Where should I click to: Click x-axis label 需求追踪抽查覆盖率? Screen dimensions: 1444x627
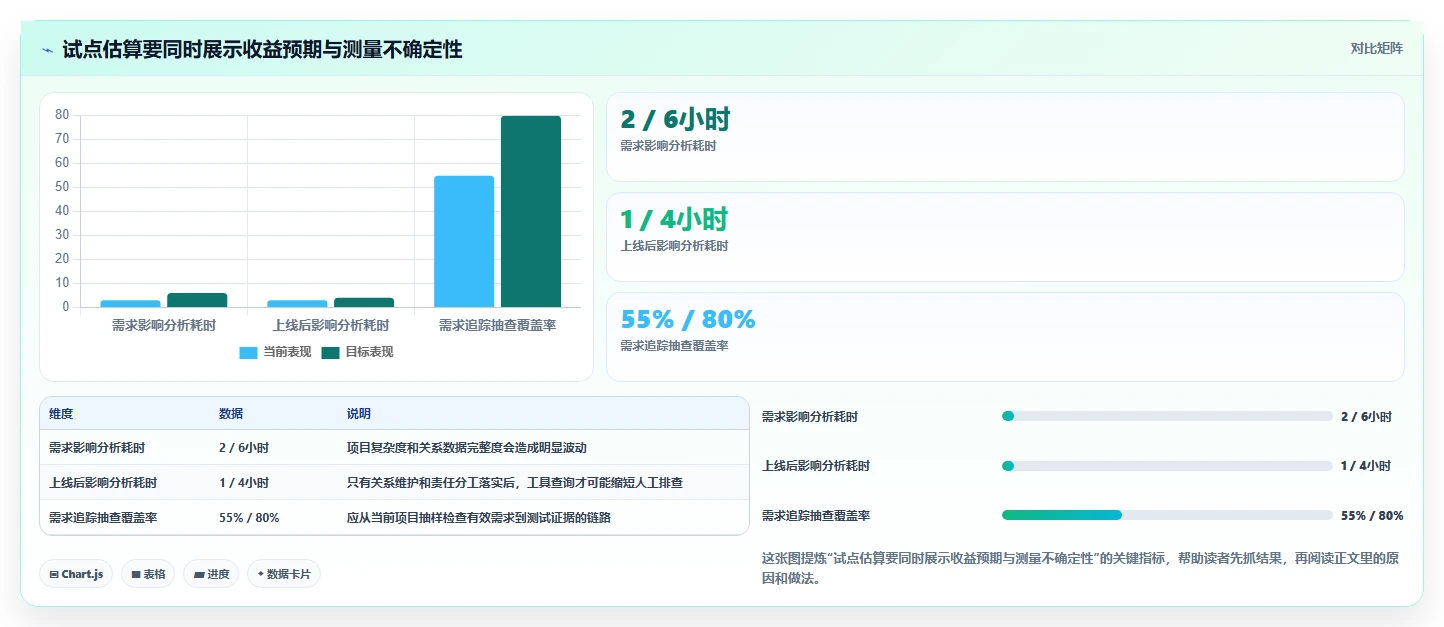click(x=498, y=326)
